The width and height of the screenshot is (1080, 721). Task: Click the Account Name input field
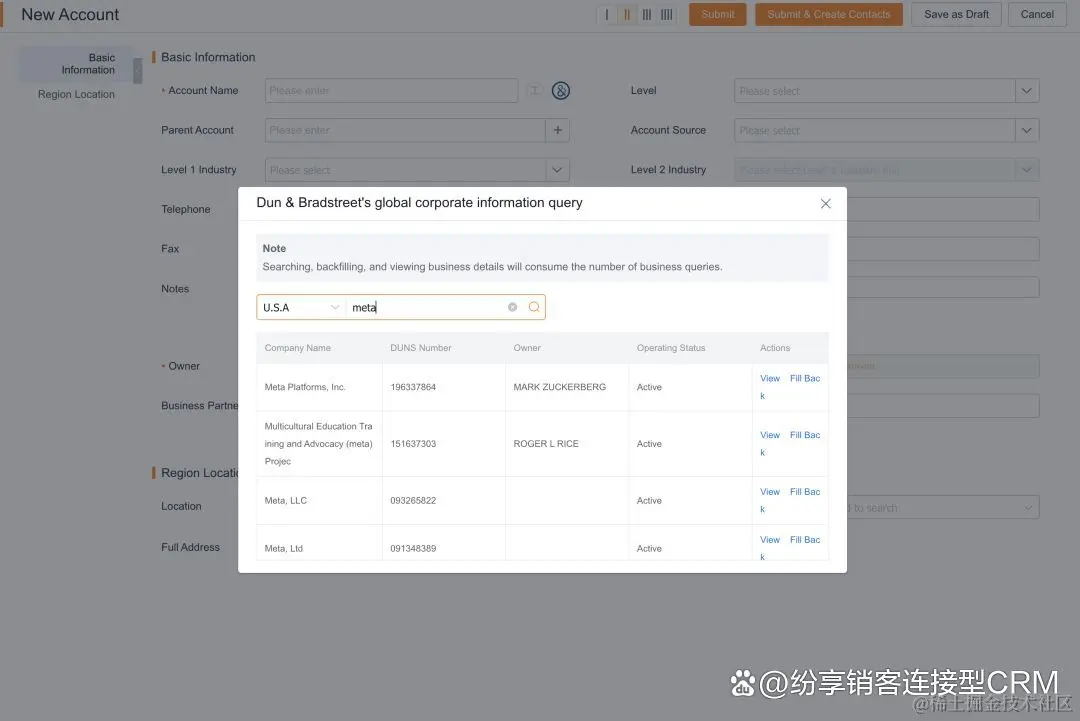(x=391, y=90)
